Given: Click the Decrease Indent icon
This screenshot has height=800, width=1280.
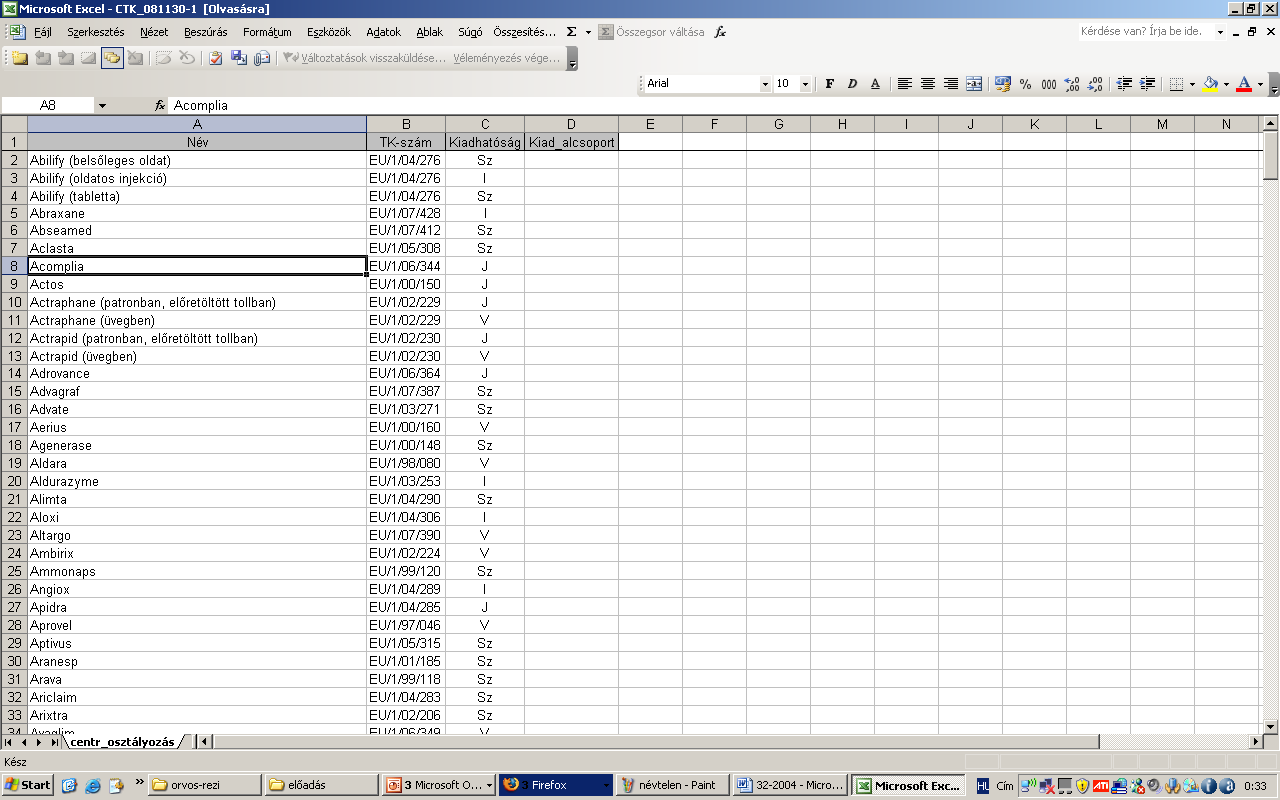Looking at the screenshot, I should tap(1124, 84).
